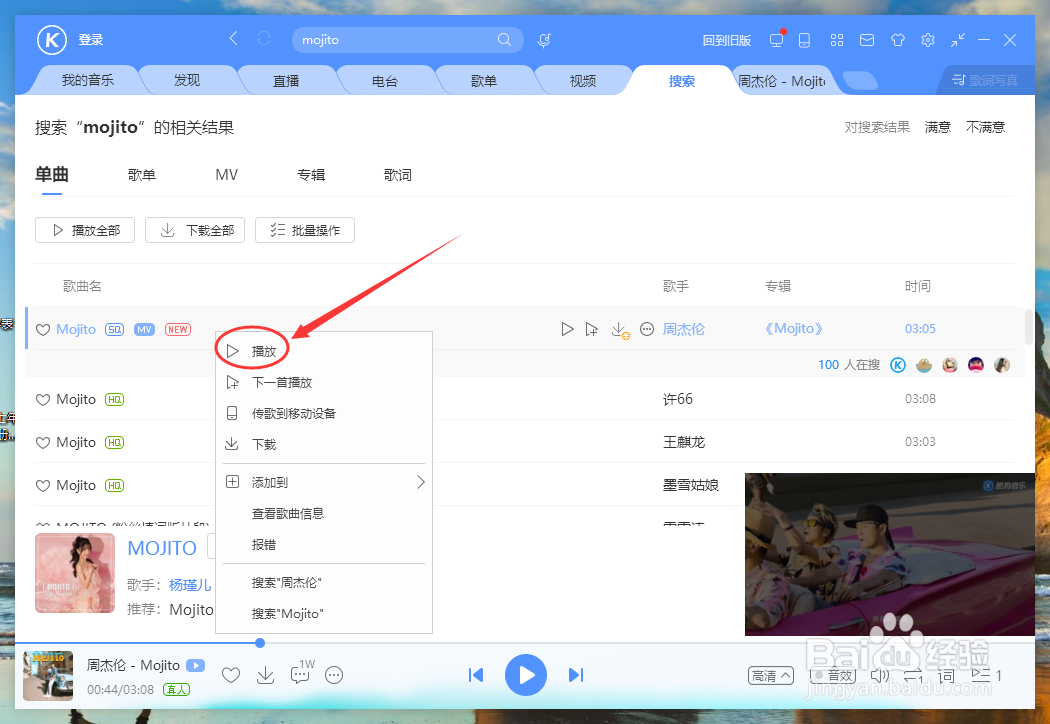Click the MV video preview thumbnail
Viewport: 1050px width, 724px height.
[x=890, y=555]
